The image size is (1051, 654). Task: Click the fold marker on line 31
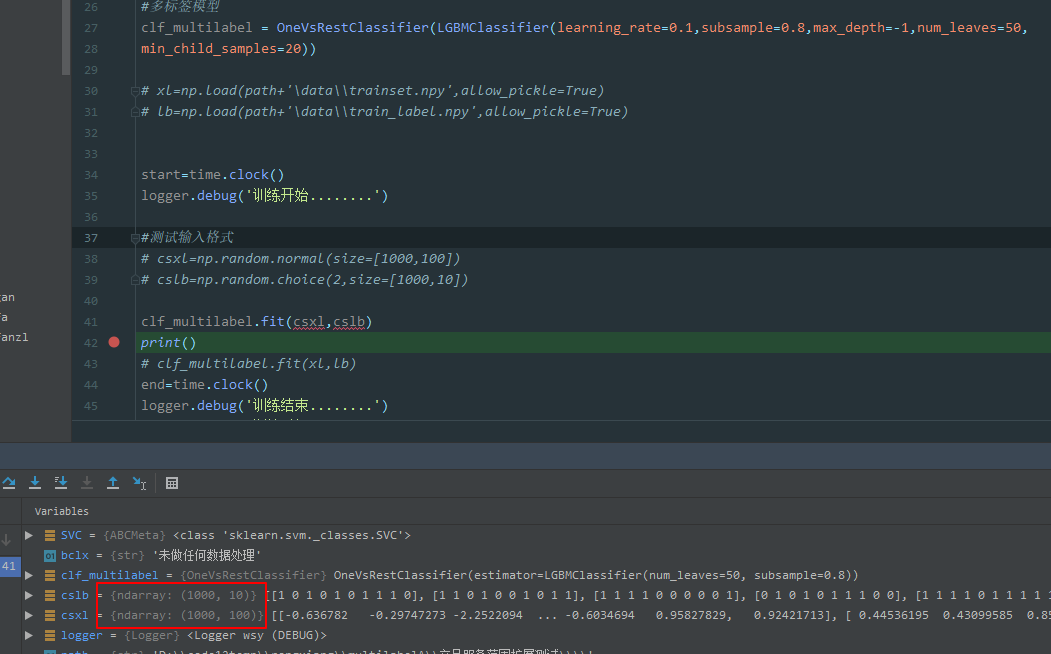[135, 112]
